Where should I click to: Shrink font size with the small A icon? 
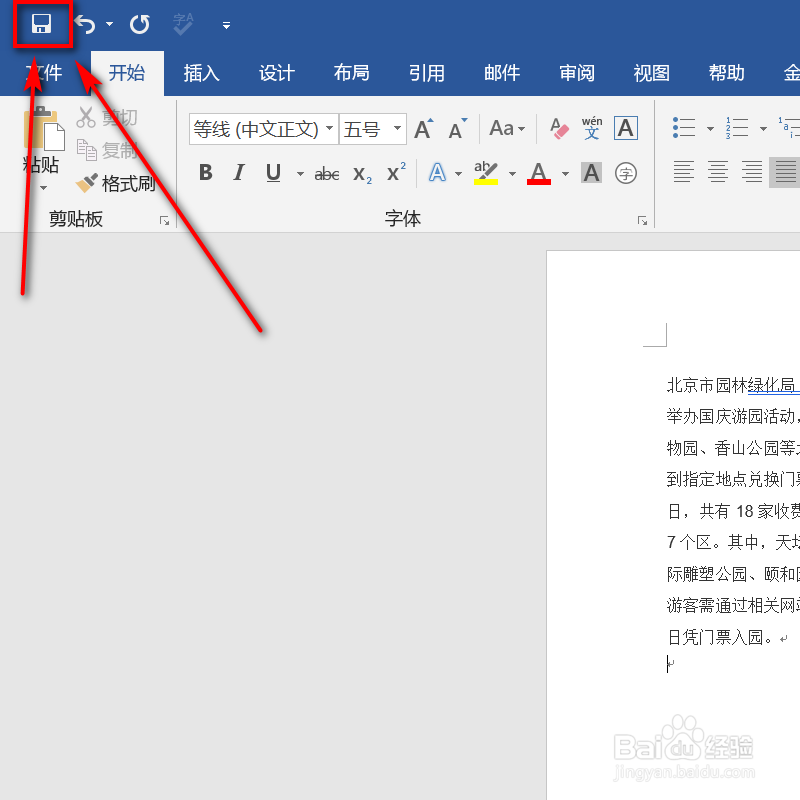click(x=457, y=128)
